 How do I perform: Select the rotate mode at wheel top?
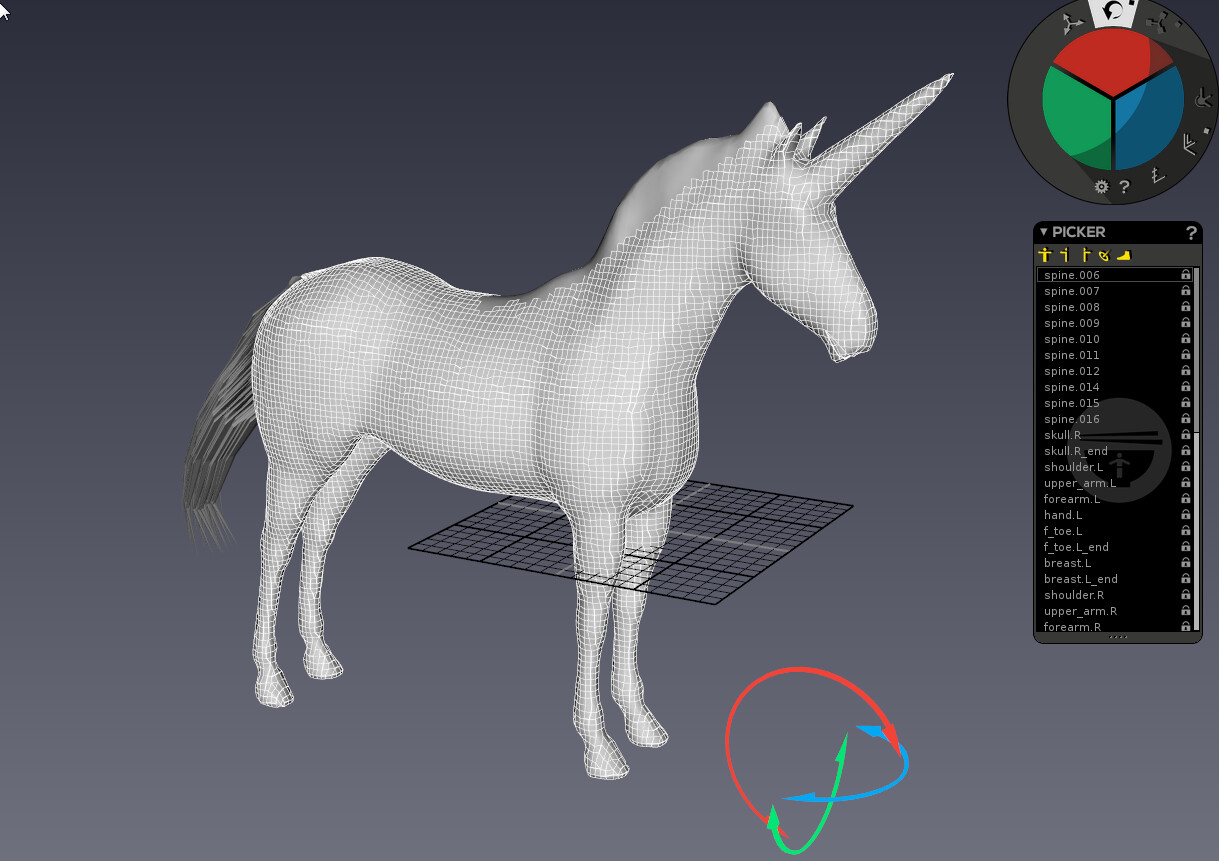tap(1112, 12)
